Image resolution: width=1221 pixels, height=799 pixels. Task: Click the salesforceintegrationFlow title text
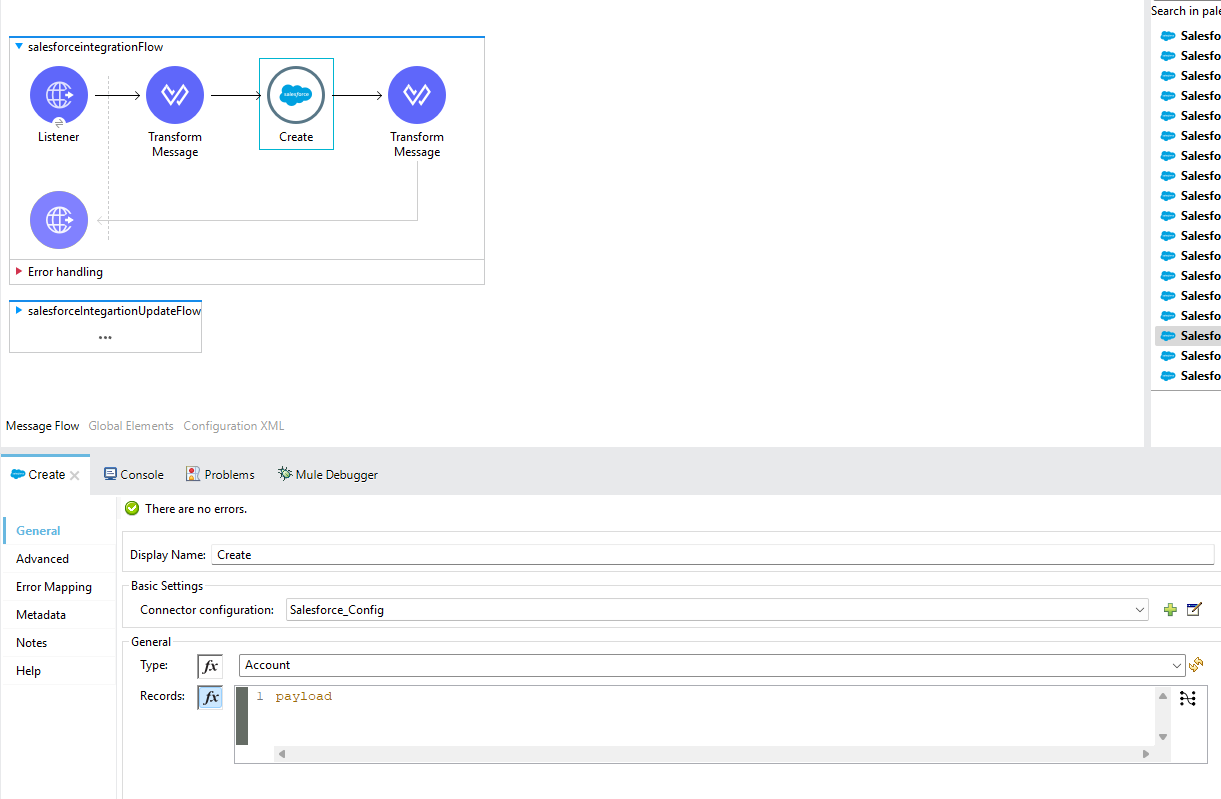95,47
